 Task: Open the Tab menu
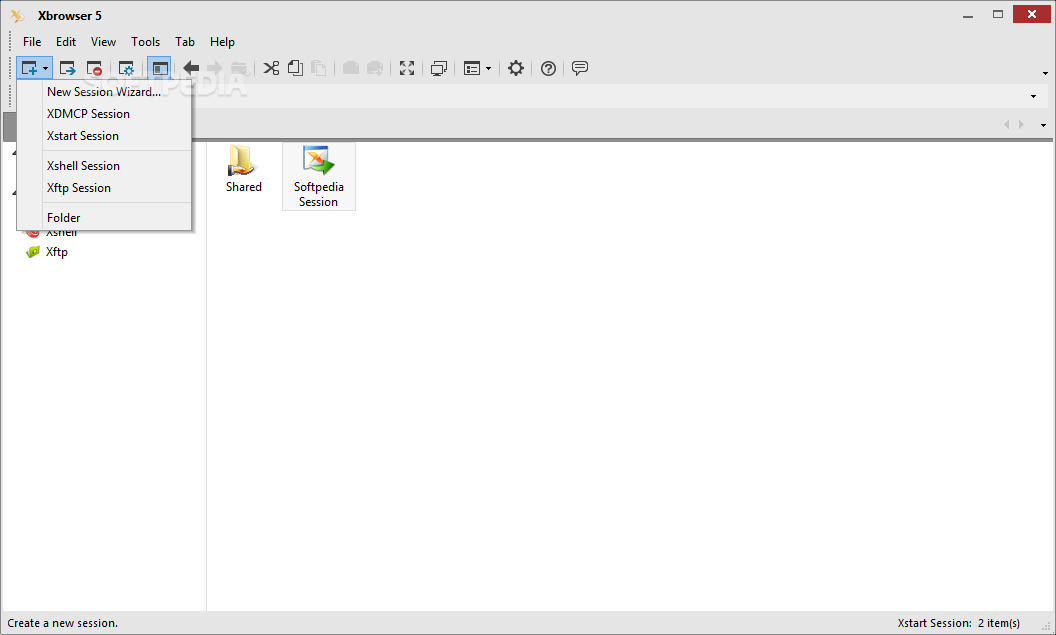pyautogui.click(x=185, y=42)
